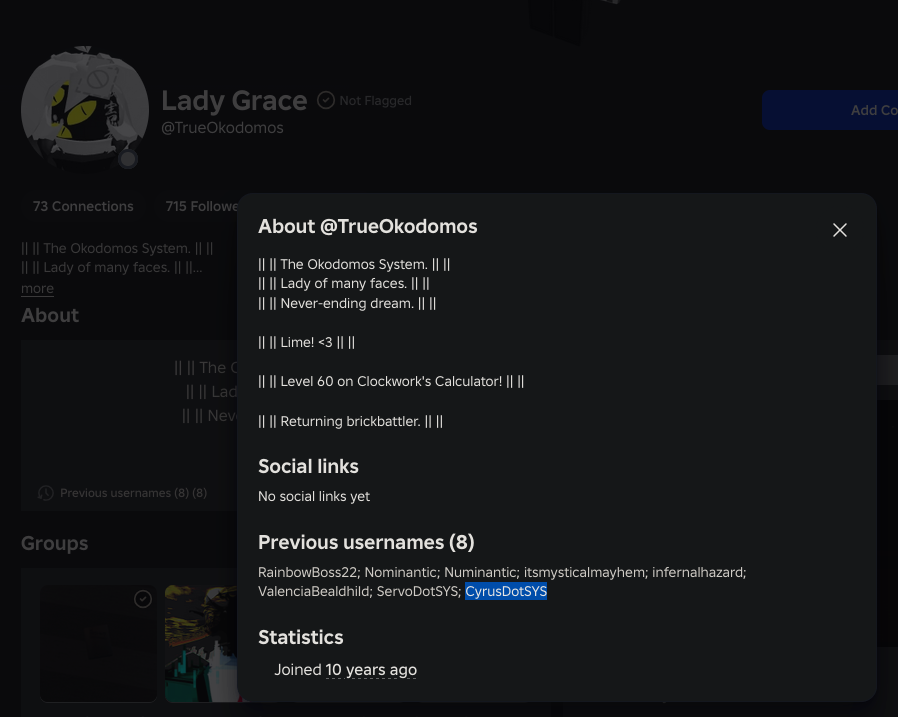This screenshot has width=898, height=717.
Task: Click the ServoDotSYS previous username
Action: (x=418, y=591)
